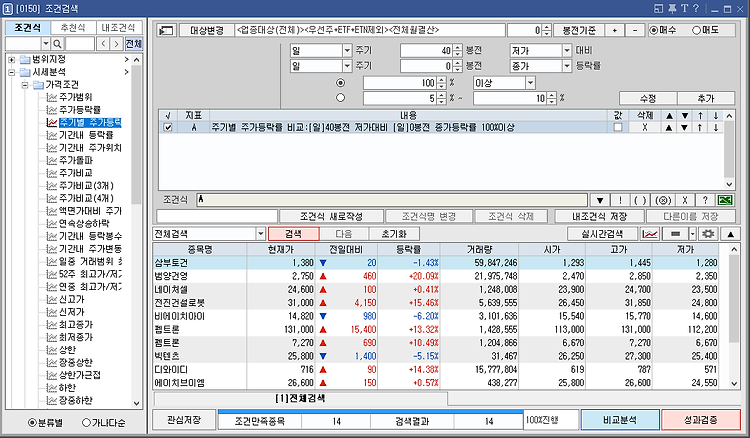Image resolution: width=750 pixels, height=438 pixels.
Task: Open the chart view icon beside 실시간검색
Action: [x=650, y=234]
